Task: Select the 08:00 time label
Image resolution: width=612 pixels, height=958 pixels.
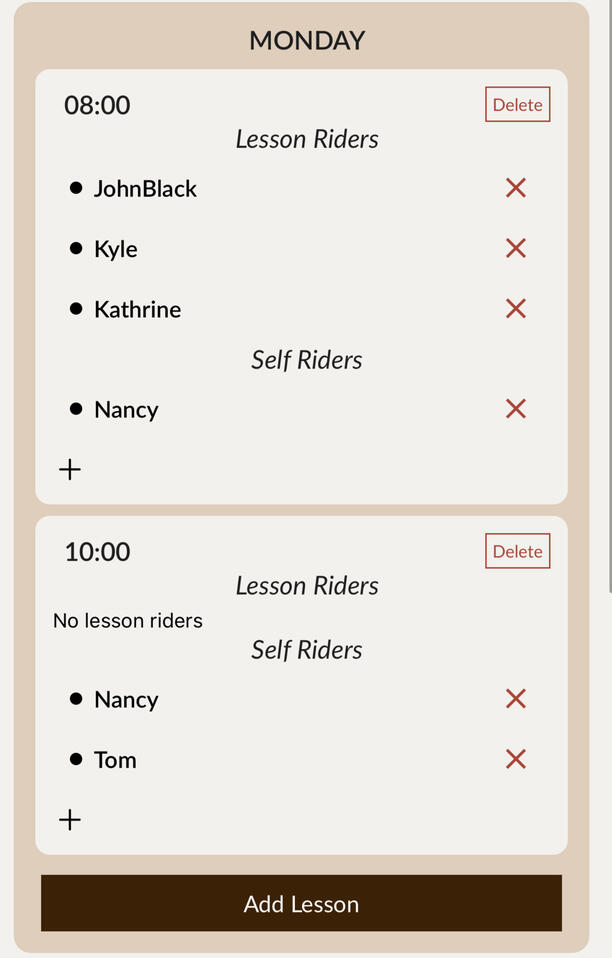Action: click(96, 104)
